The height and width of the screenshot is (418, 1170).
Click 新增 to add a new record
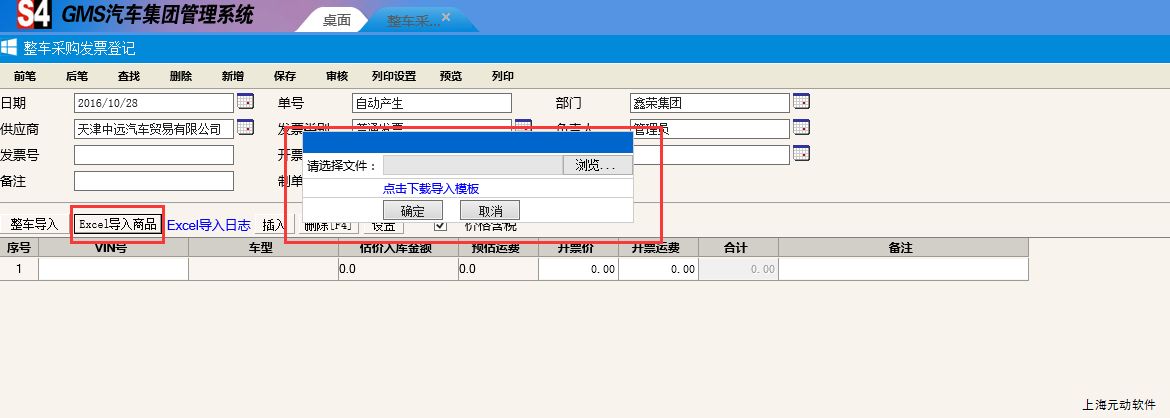232,76
